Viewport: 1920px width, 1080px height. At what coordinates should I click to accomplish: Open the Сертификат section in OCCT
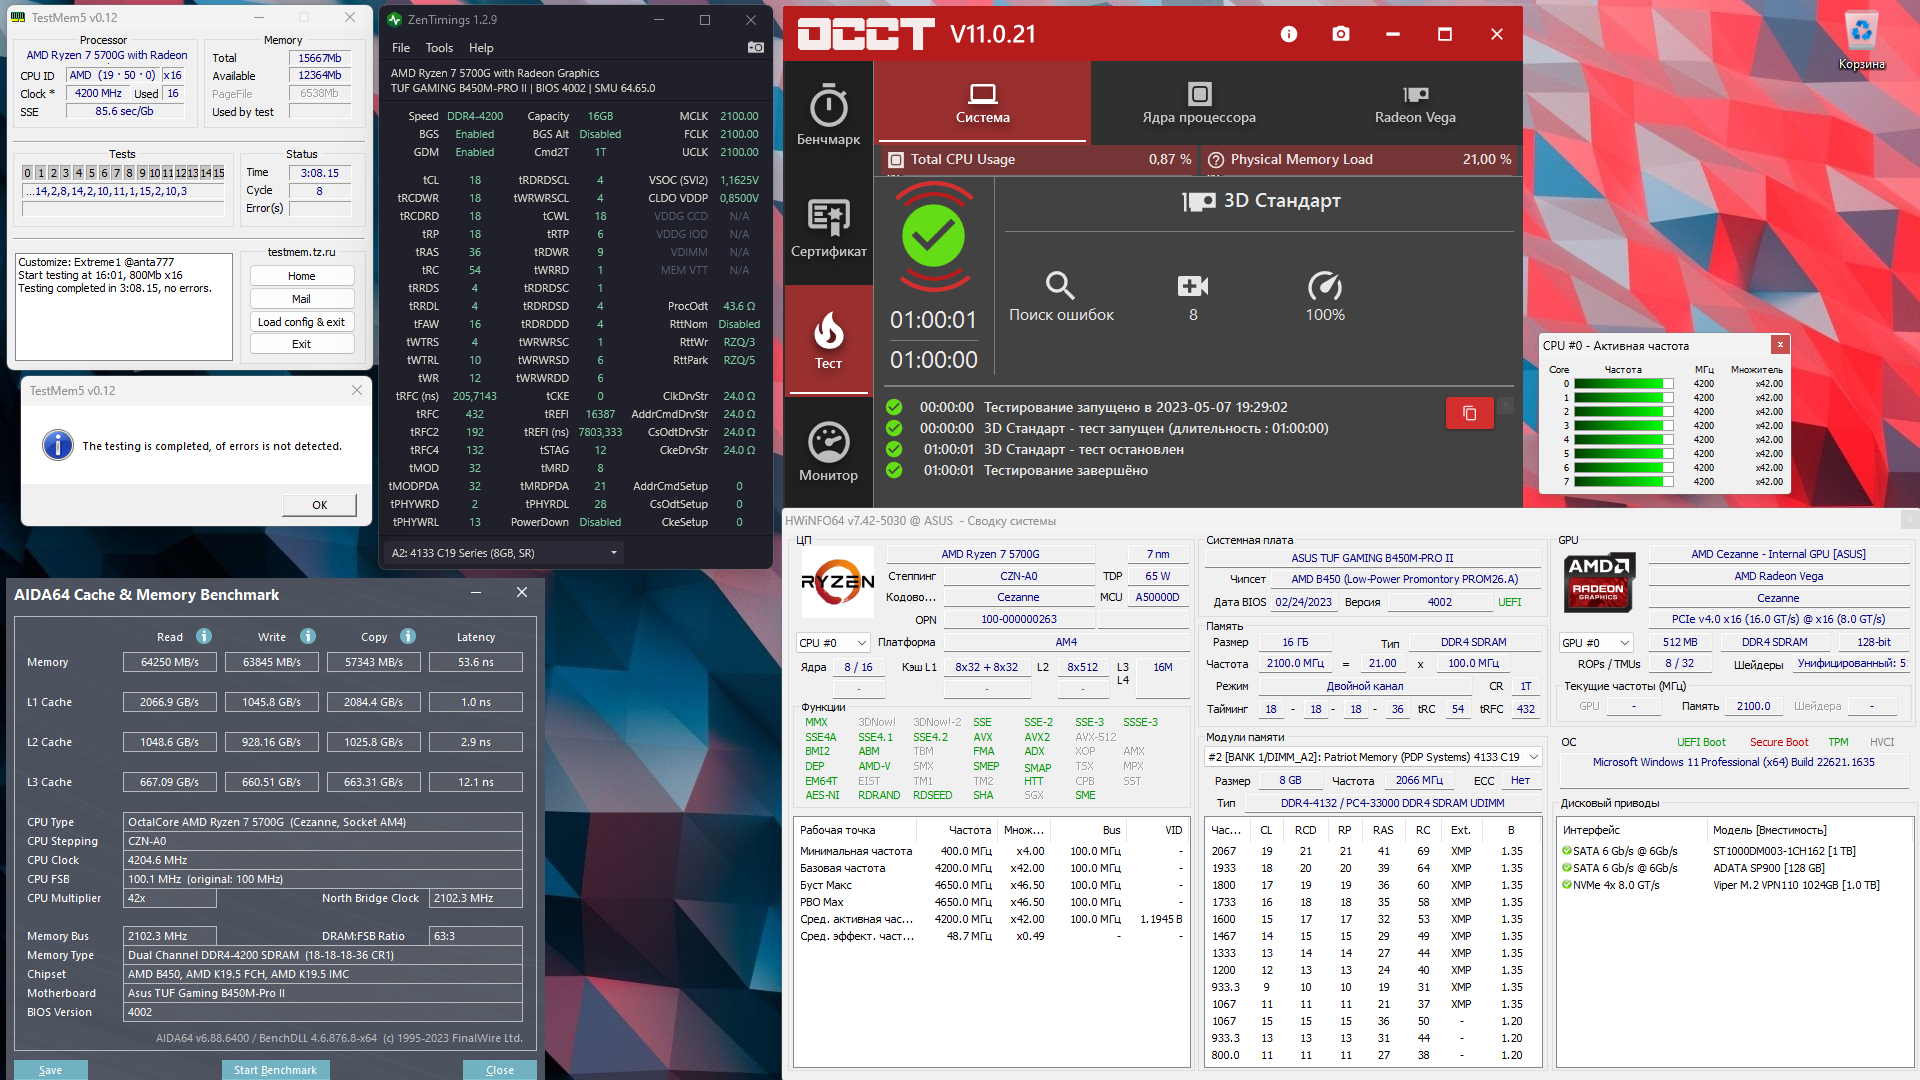(828, 229)
